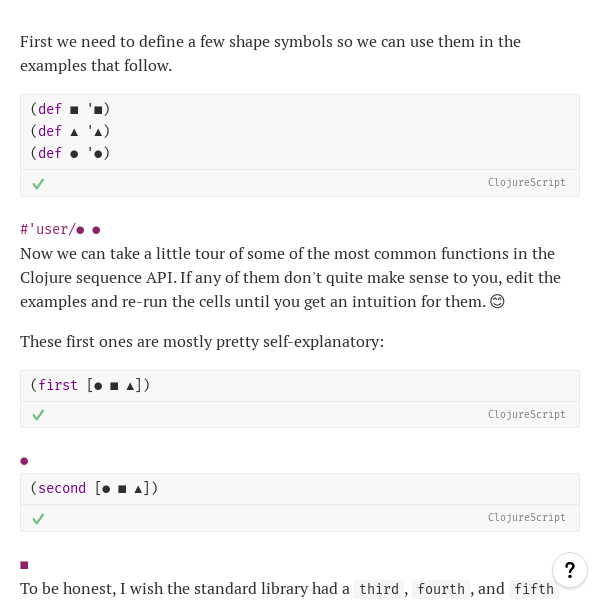Click green checkmark under the second cell
This screenshot has height=600, width=600.
38,519
